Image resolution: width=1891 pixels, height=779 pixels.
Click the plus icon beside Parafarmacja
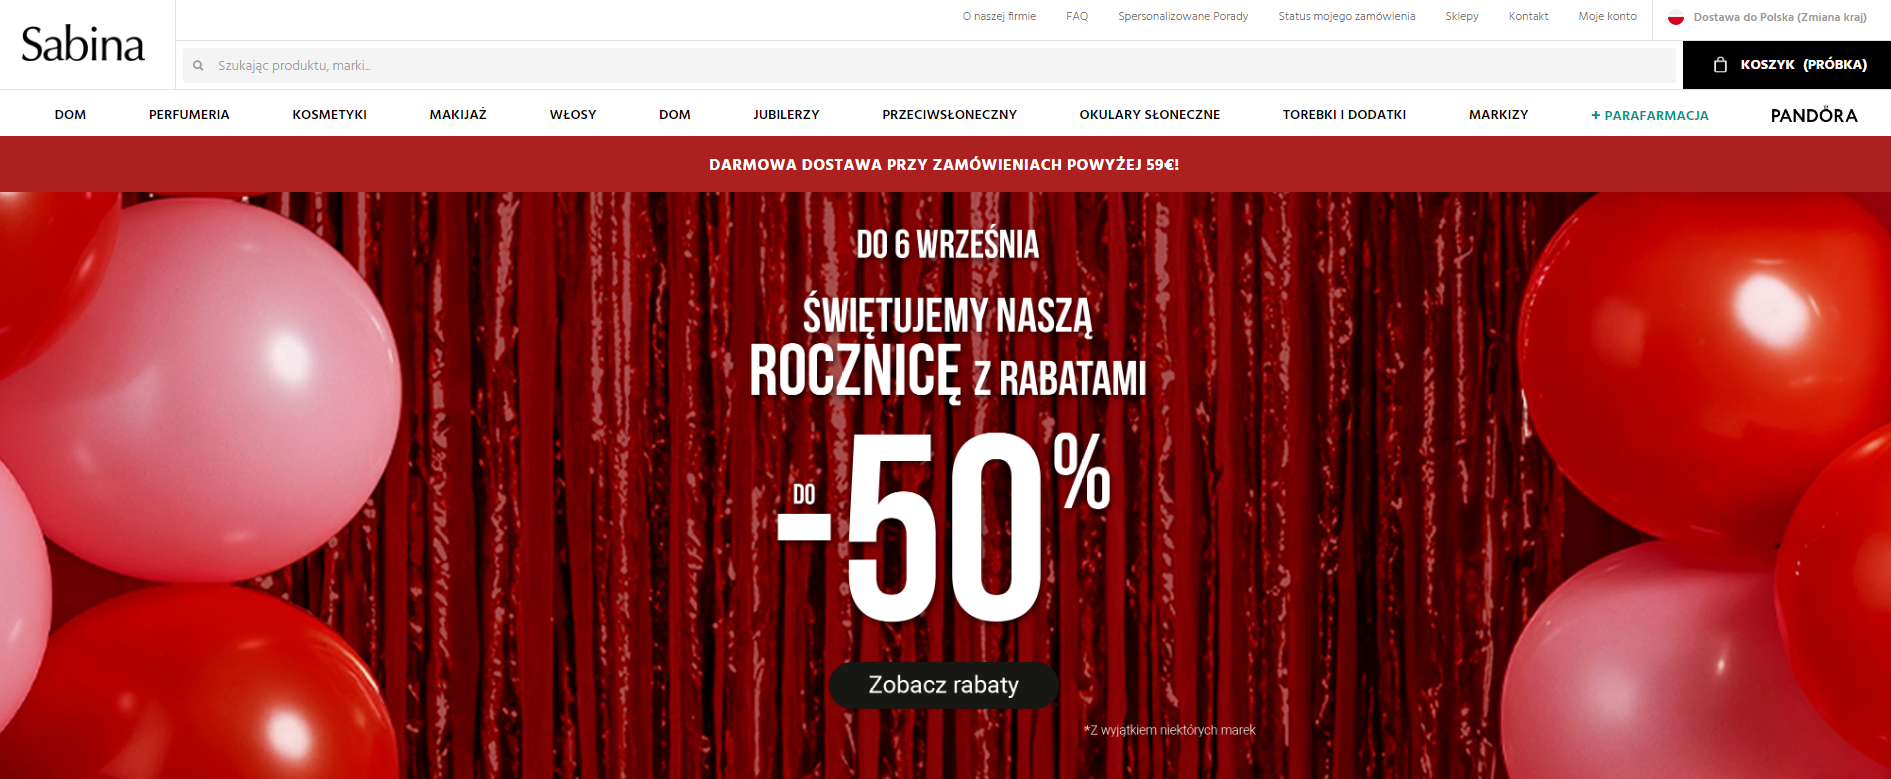tap(1596, 116)
